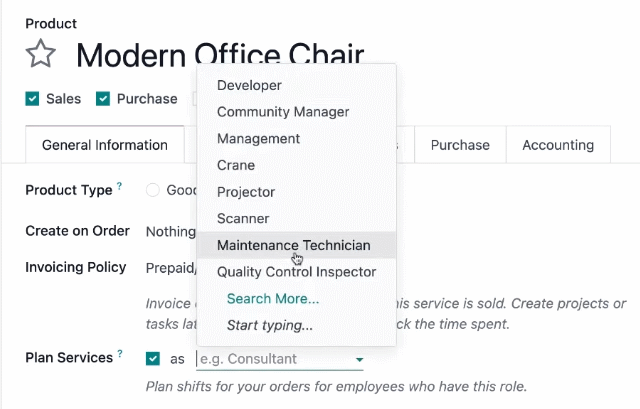Select the Goods product type radio button
Screen dimensions: 640x409
tap(153, 190)
